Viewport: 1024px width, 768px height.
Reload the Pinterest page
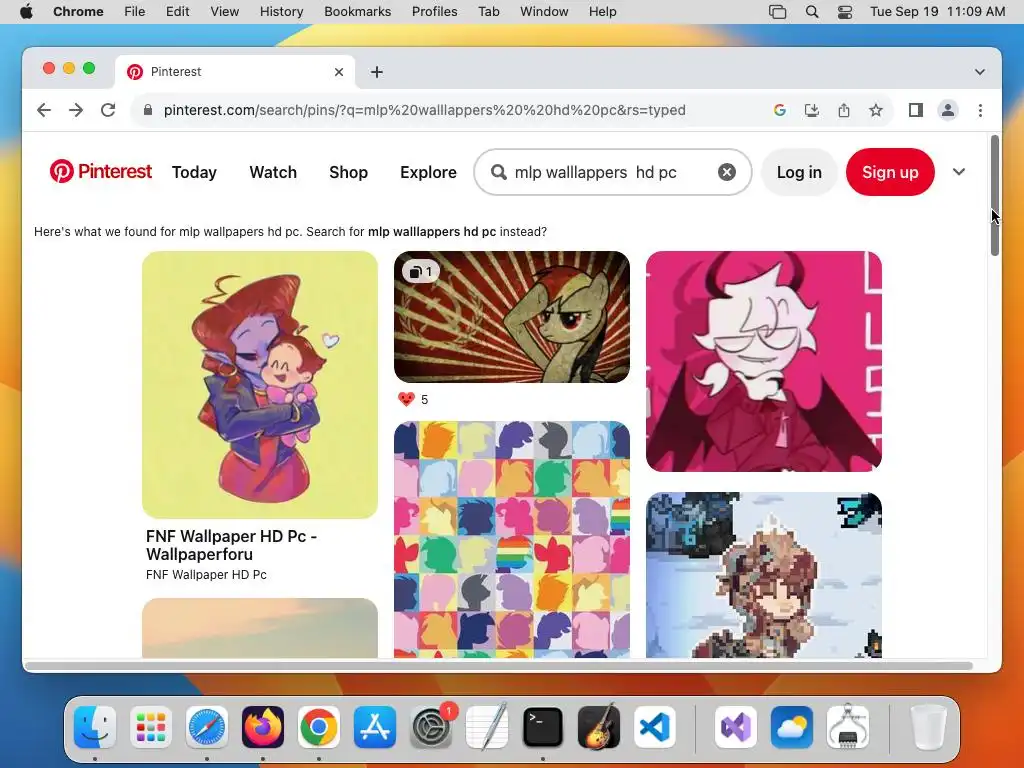[108, 110]
